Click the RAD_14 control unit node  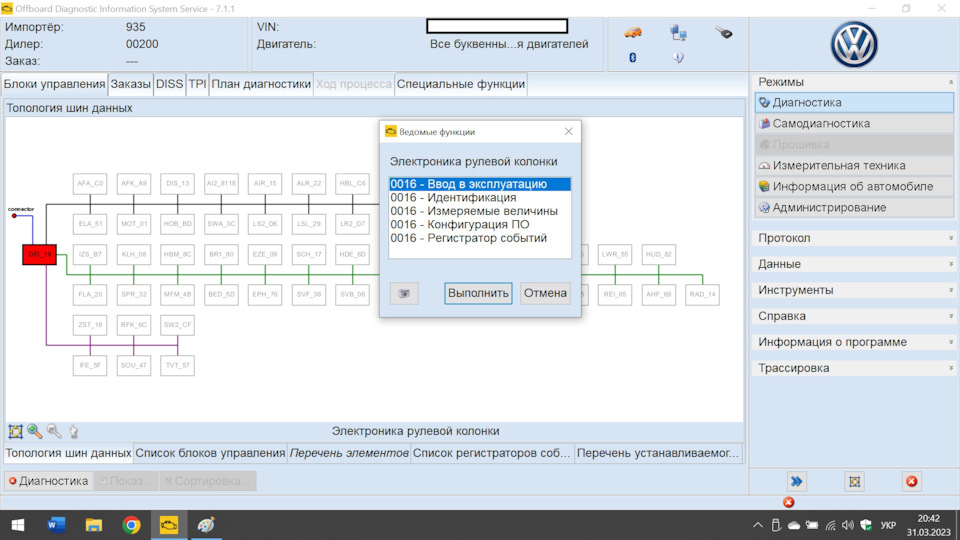(x=702, y=294)
